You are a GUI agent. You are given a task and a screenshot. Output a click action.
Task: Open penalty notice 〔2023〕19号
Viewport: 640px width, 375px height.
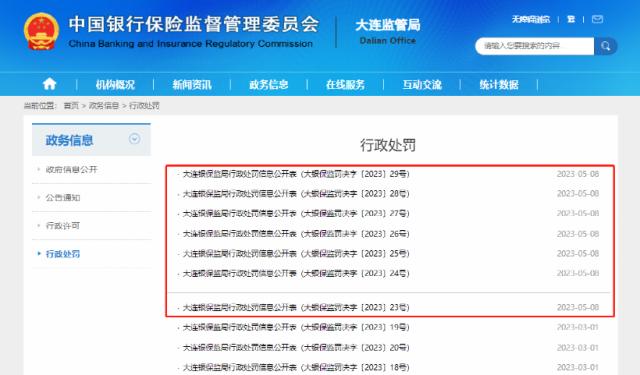coord(296,327)
